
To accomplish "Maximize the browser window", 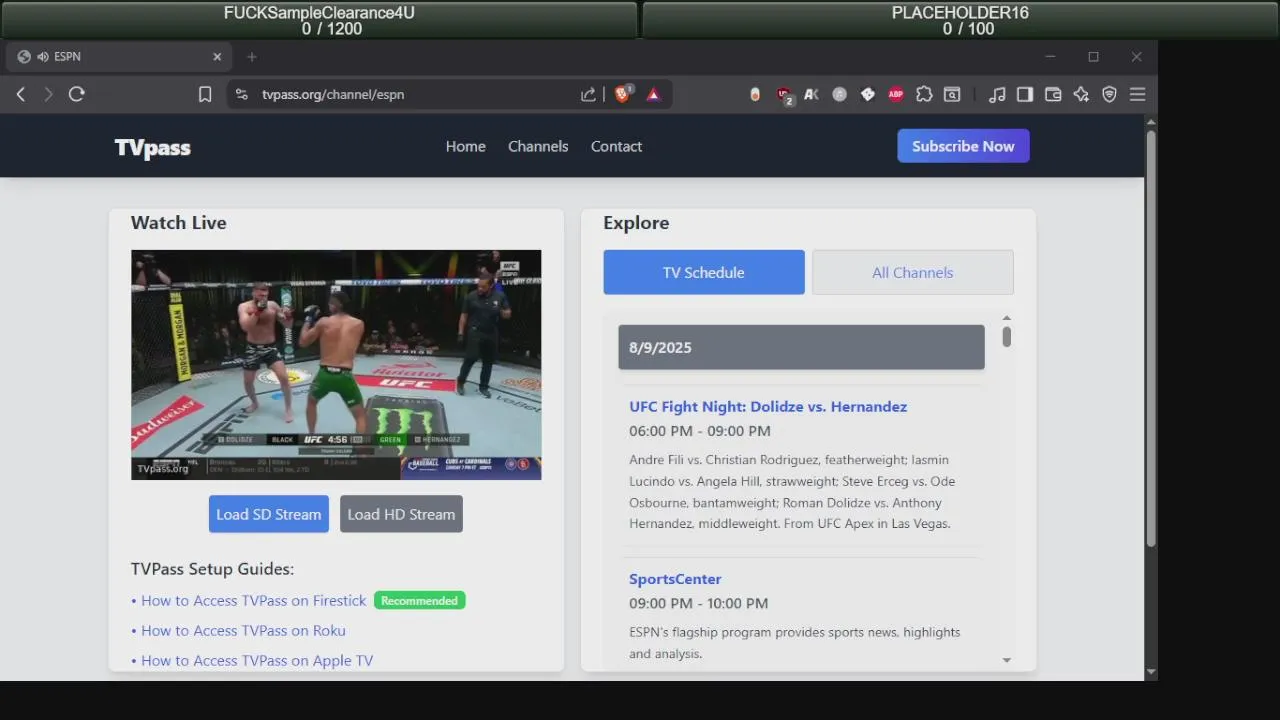I will click(1093, 57).
